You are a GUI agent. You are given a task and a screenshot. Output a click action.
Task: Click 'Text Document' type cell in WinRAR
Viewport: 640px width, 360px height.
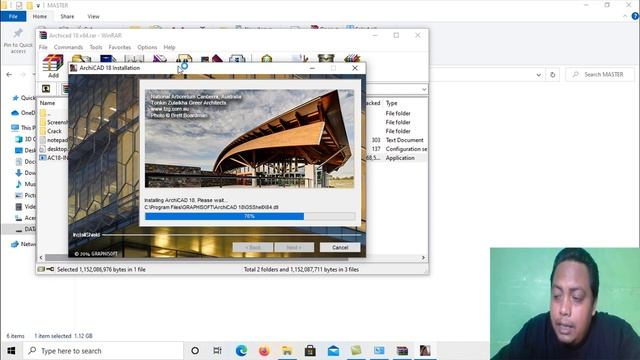tap(404, 140)
